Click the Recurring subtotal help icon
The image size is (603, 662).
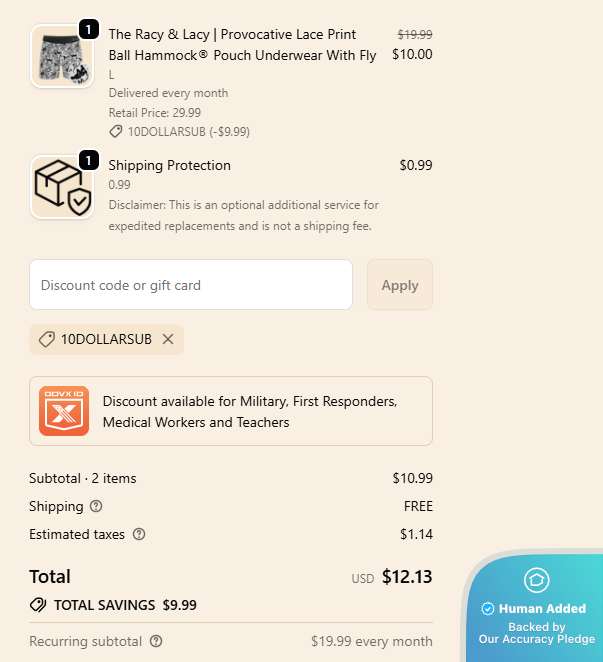[x=156, y=641]
